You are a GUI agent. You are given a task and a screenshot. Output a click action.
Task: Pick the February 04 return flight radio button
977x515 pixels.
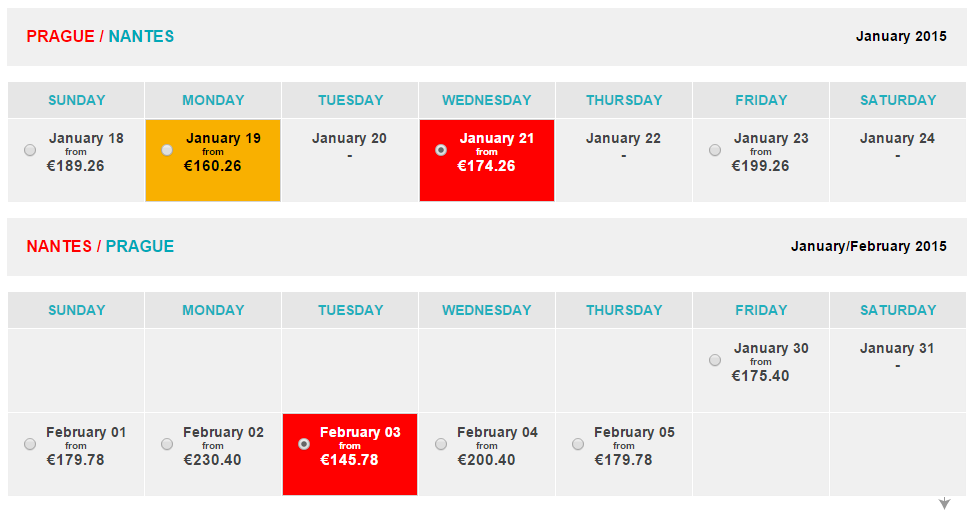point(441,444)
